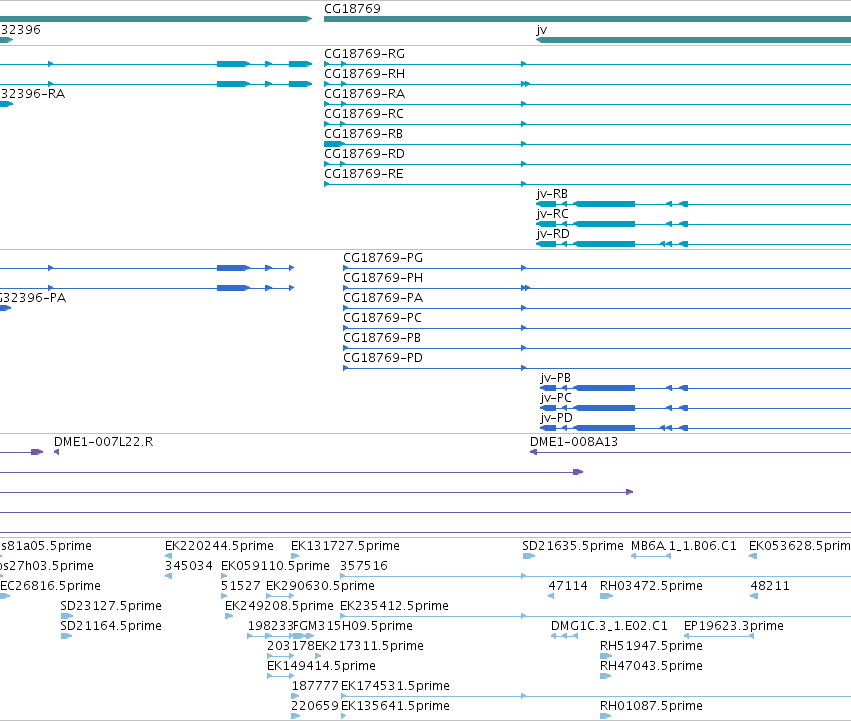851x721 pixels.
Task: Click the jv gene label
Action: pos(542,29)
